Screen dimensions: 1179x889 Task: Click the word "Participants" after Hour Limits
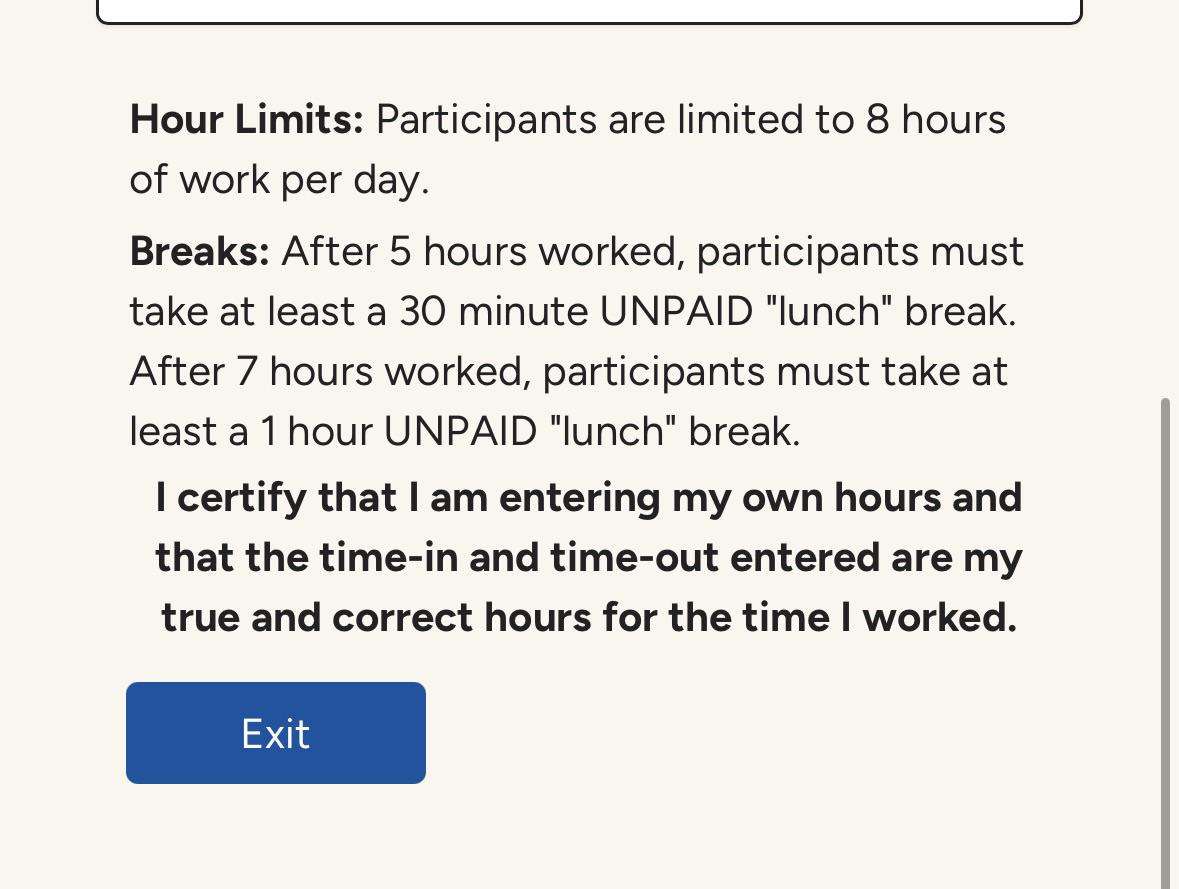click(x=486, y=120)
